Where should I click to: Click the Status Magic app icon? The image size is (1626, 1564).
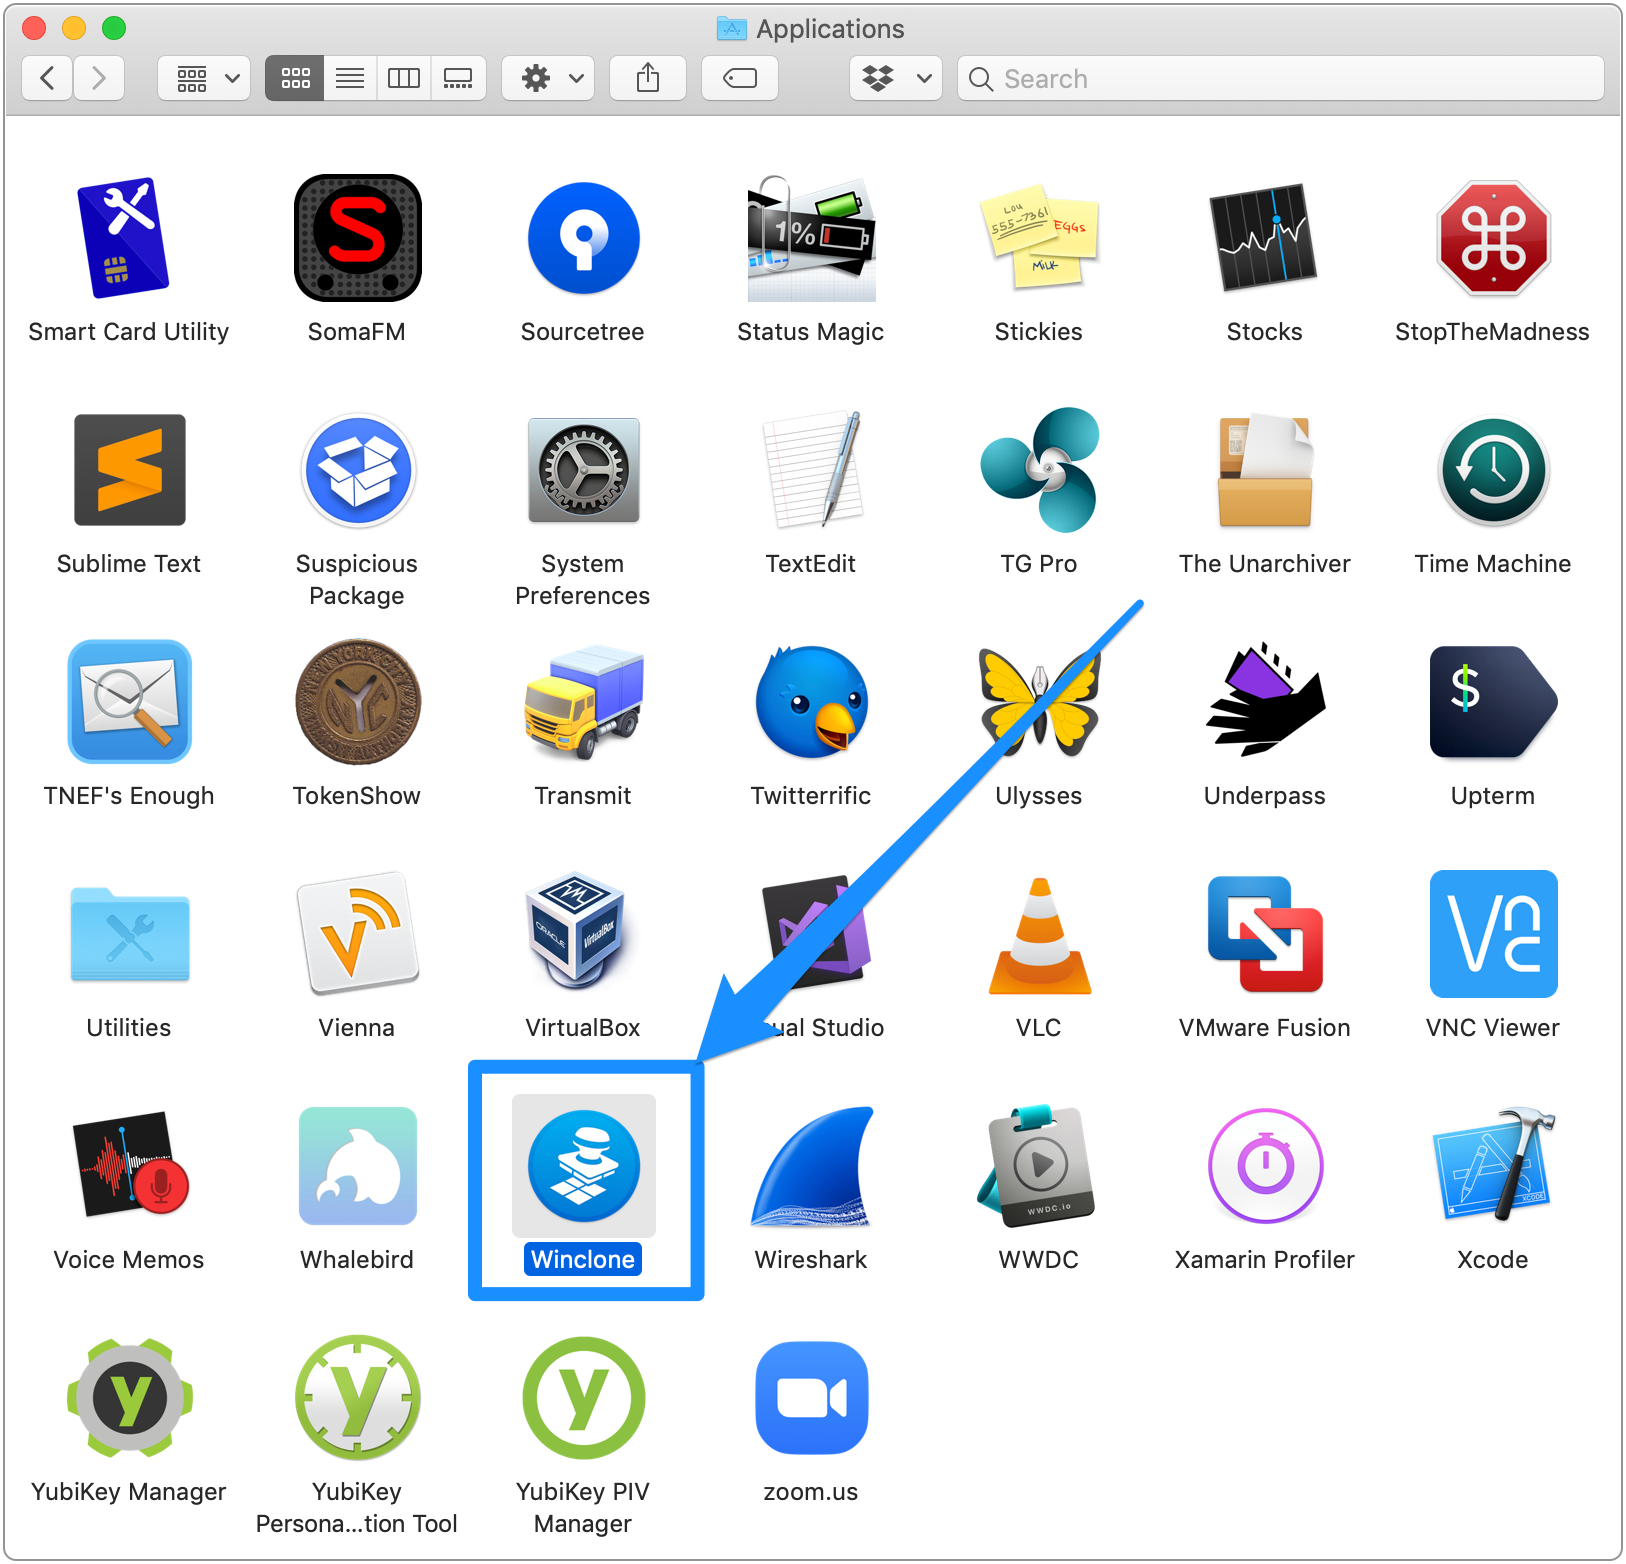point(811,238)
